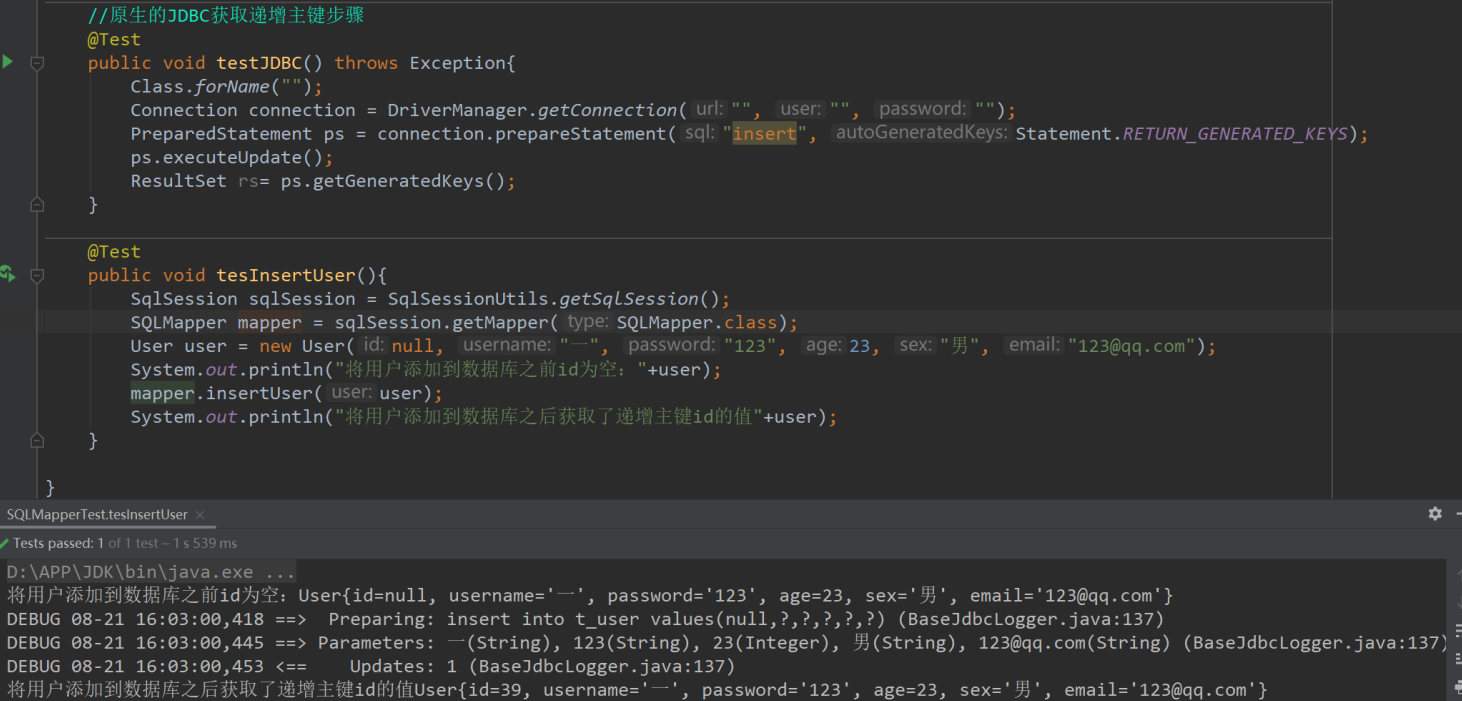Viewport: 1462px width, 701px height.
Task: Click the tesInsertUser method name in editor
Action: pos(286,275)
